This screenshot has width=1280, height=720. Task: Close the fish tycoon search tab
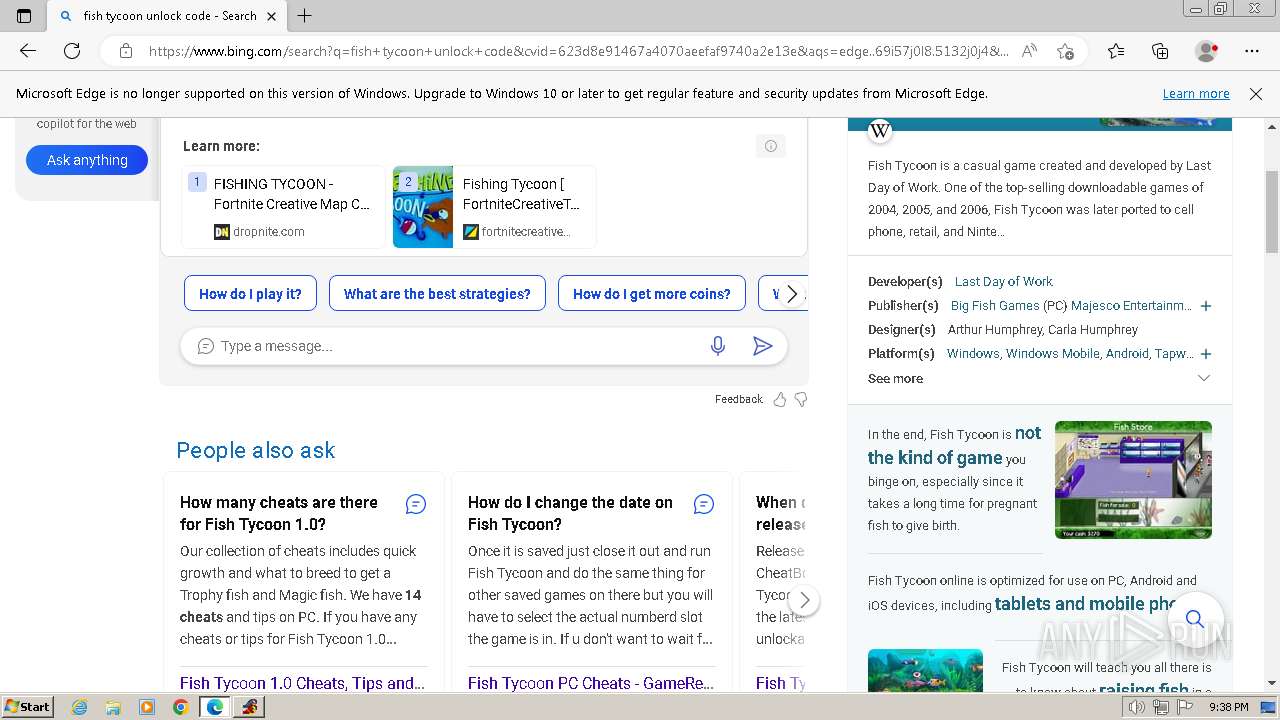[x=272, y=15]
